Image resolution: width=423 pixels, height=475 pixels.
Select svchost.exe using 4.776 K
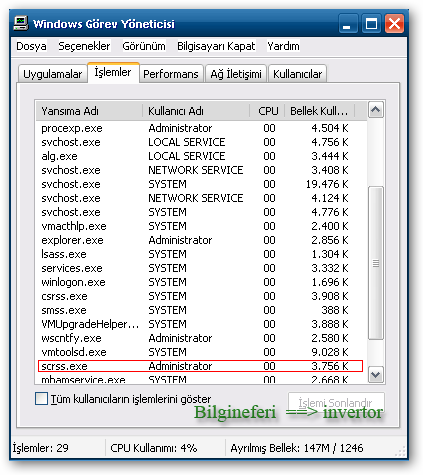200,212
